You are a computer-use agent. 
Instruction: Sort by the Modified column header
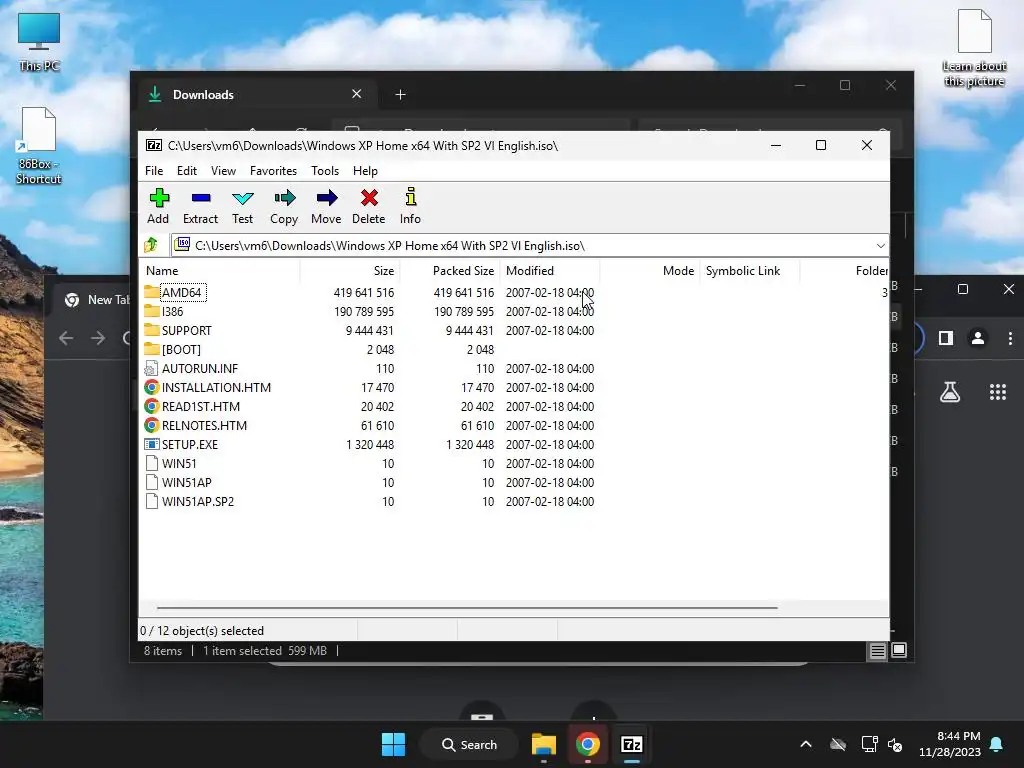(x=550, y=270)
